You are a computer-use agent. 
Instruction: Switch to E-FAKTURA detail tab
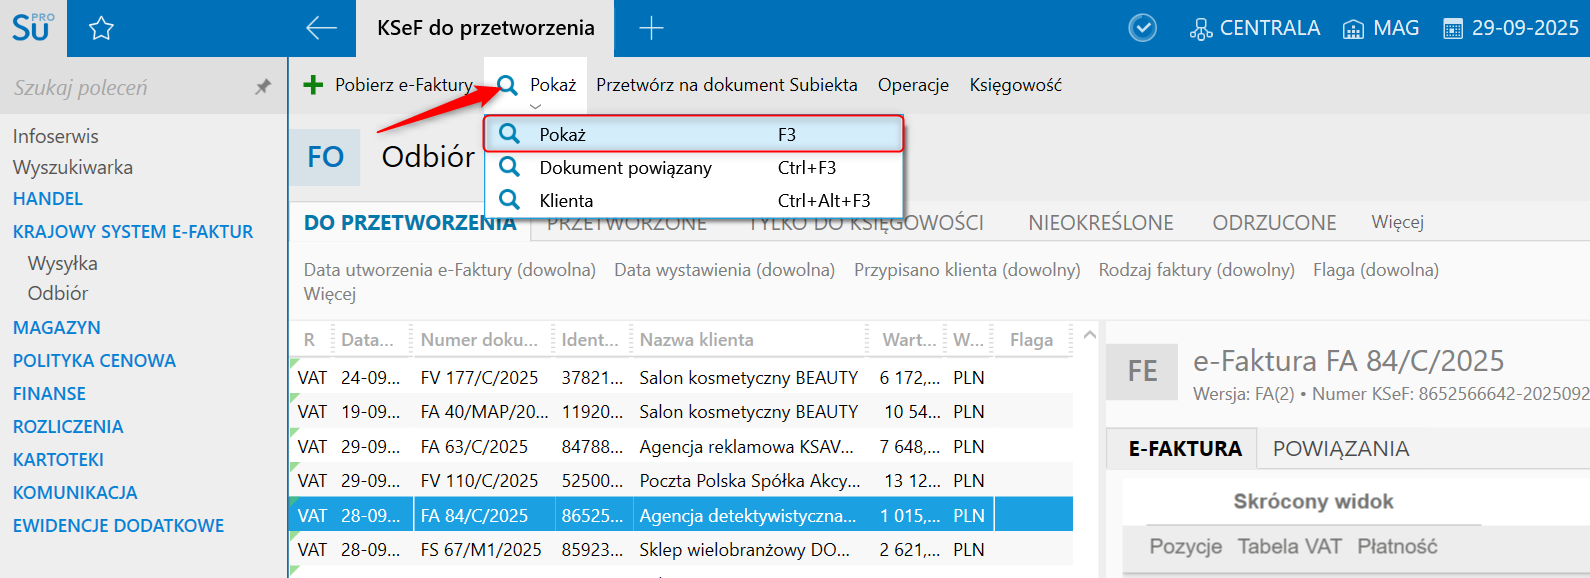tap(1184, 449)
